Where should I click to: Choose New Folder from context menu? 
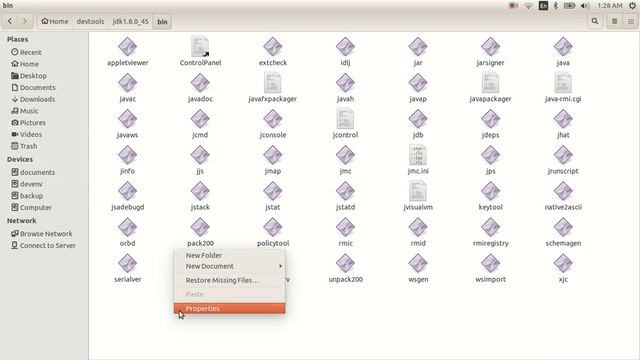point(229,255)
